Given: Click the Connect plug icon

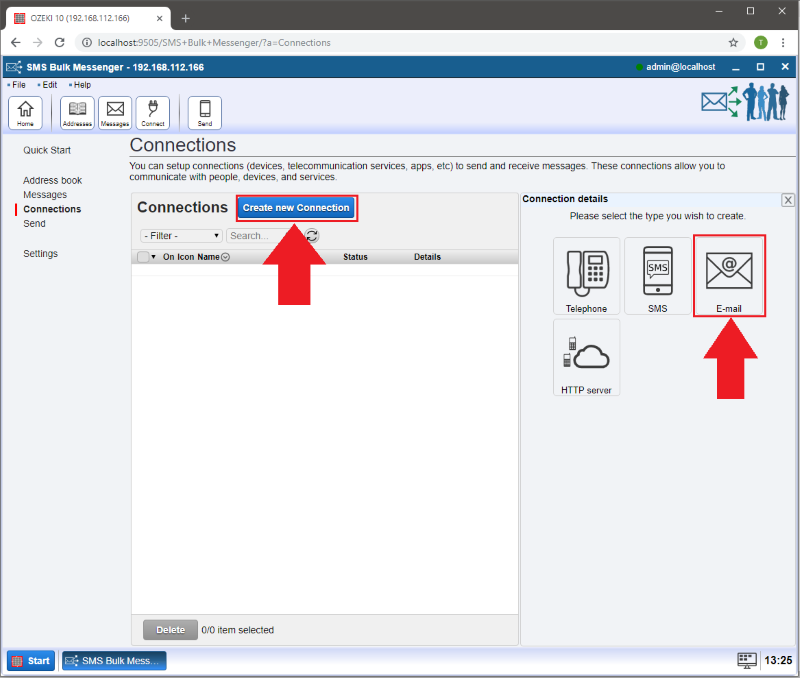Looking at the screenshot, I should (153, 113).
